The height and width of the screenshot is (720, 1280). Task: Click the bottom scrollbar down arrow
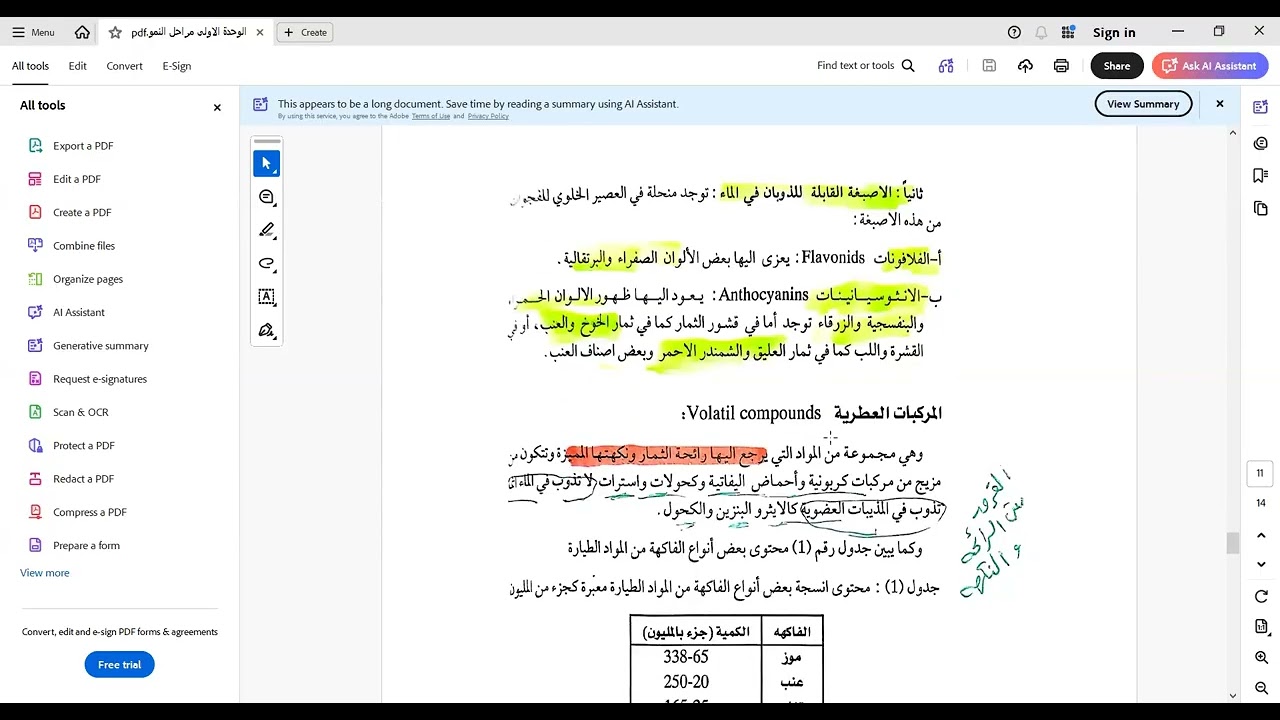point(1232,696)
